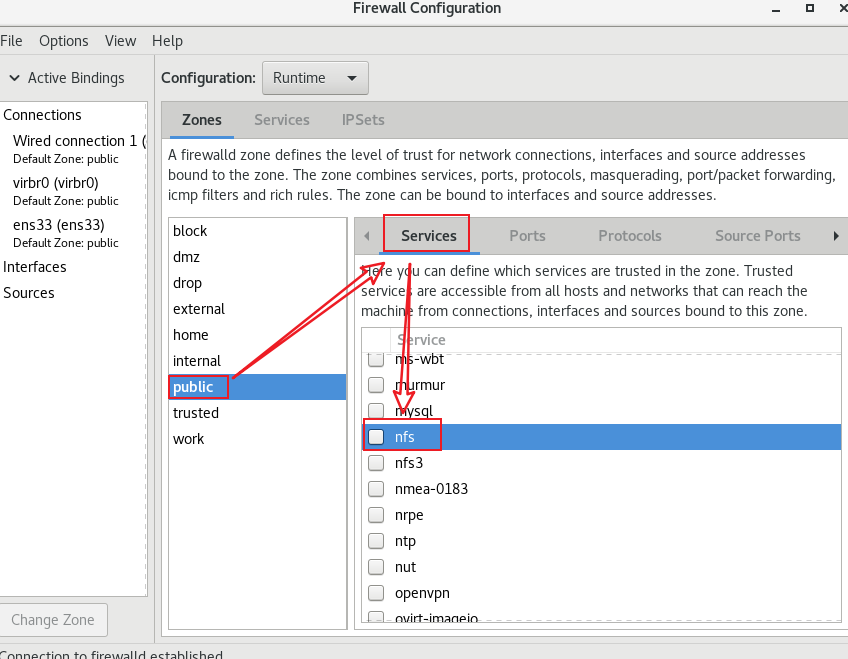Select the work zone

tap(257, 438)
